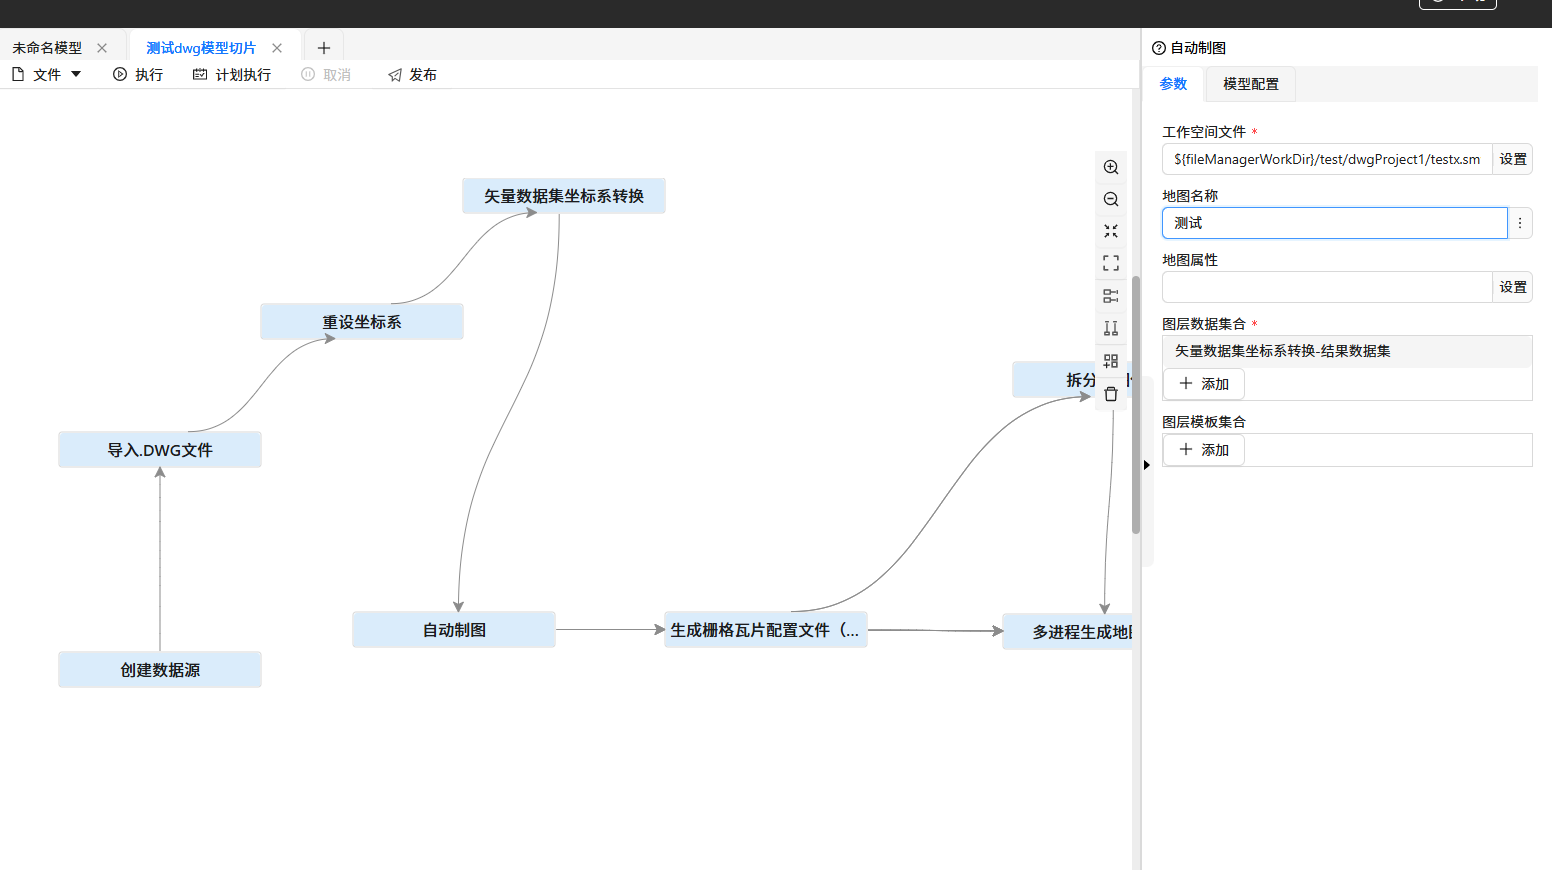The width and height of the screenshot is (1552, 870).
Task: Select the 多进程生成 node
Action: (1067, 632)
